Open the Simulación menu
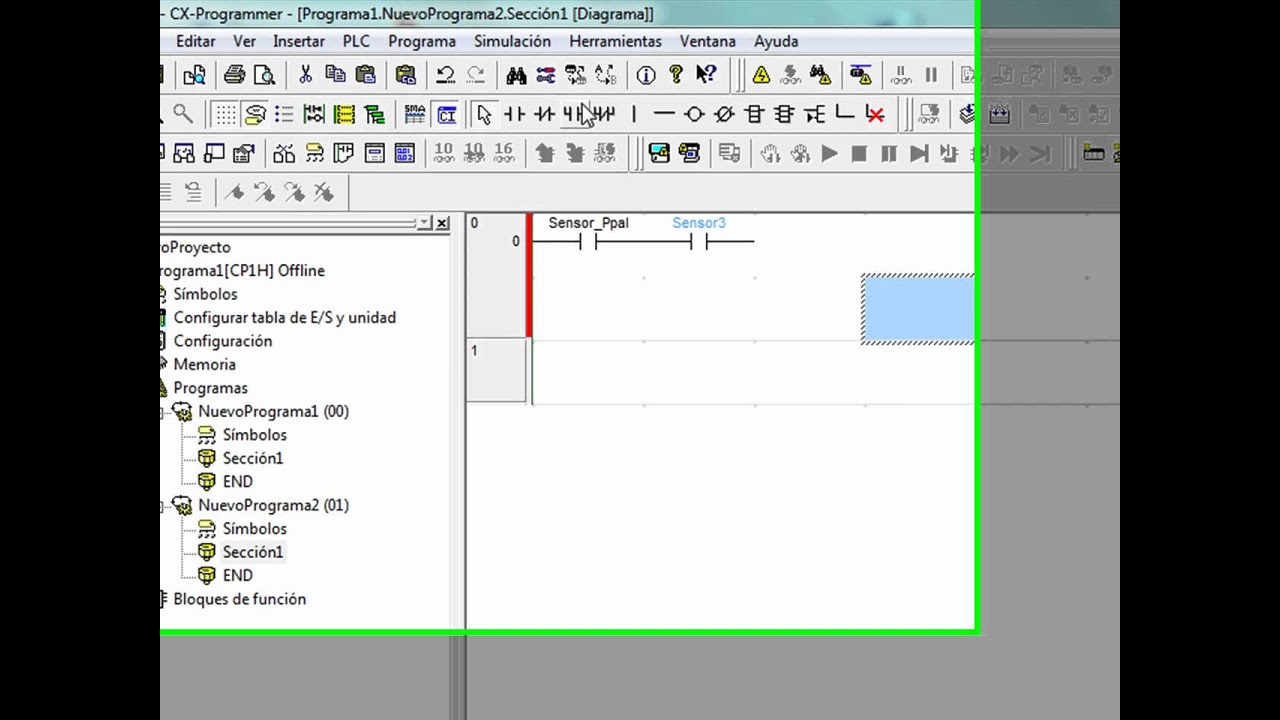The height and width of the screenshot is (720, 1280). click(x=512, y=41)
